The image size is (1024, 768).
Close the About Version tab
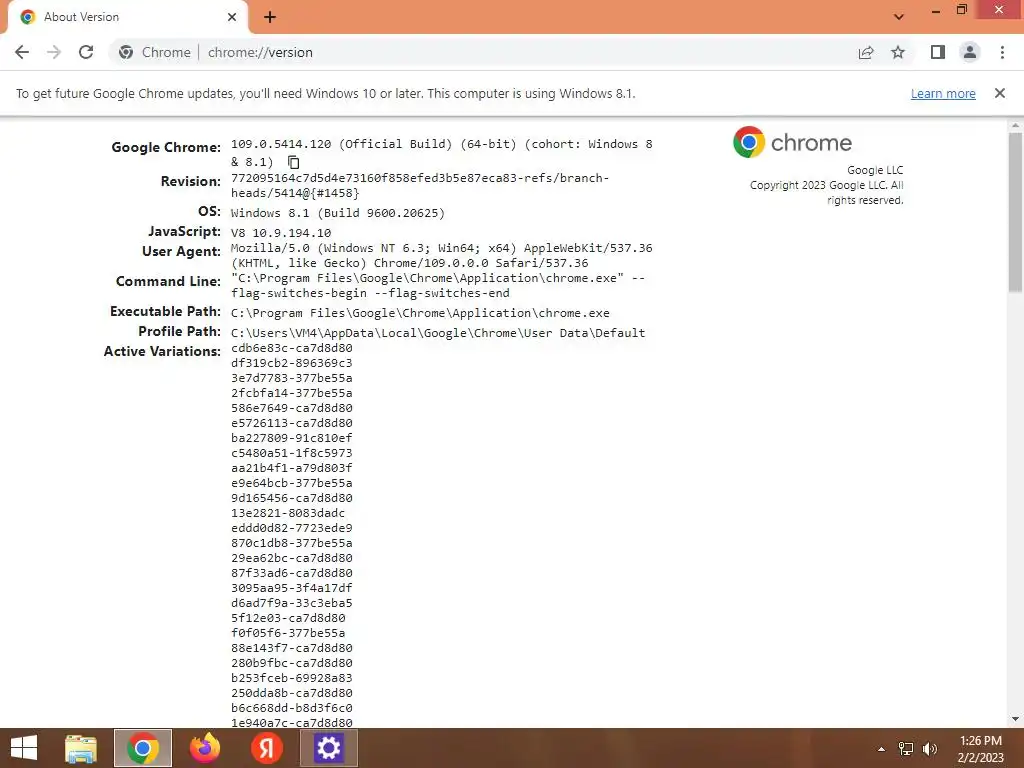[x=232, y=17]
